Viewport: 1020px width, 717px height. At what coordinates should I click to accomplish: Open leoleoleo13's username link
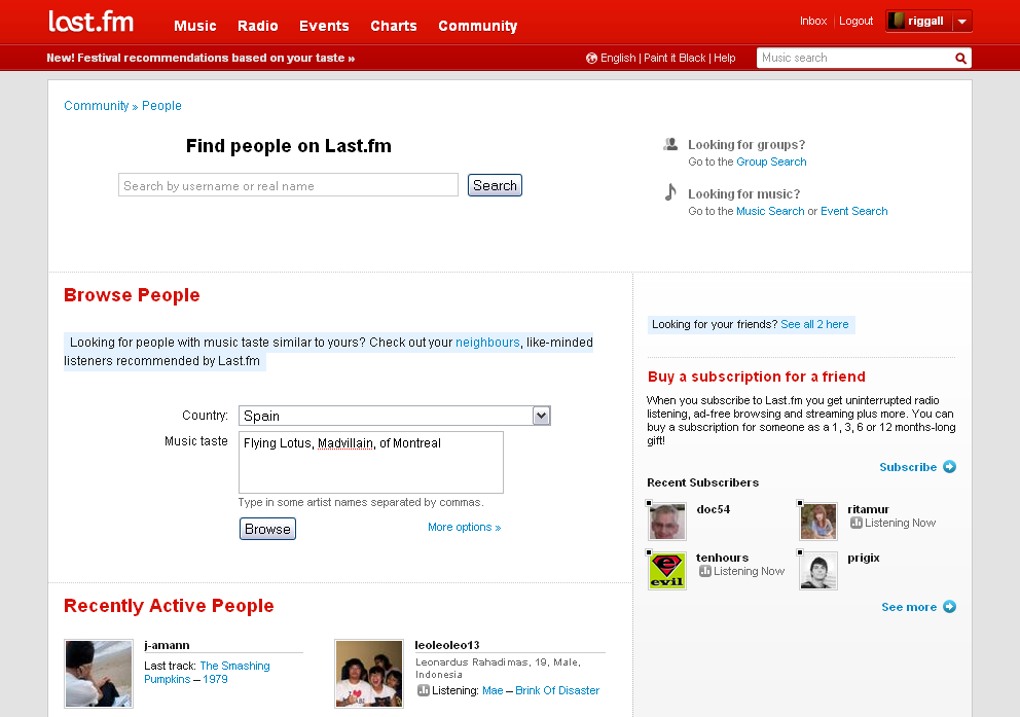tap(448, 645)
